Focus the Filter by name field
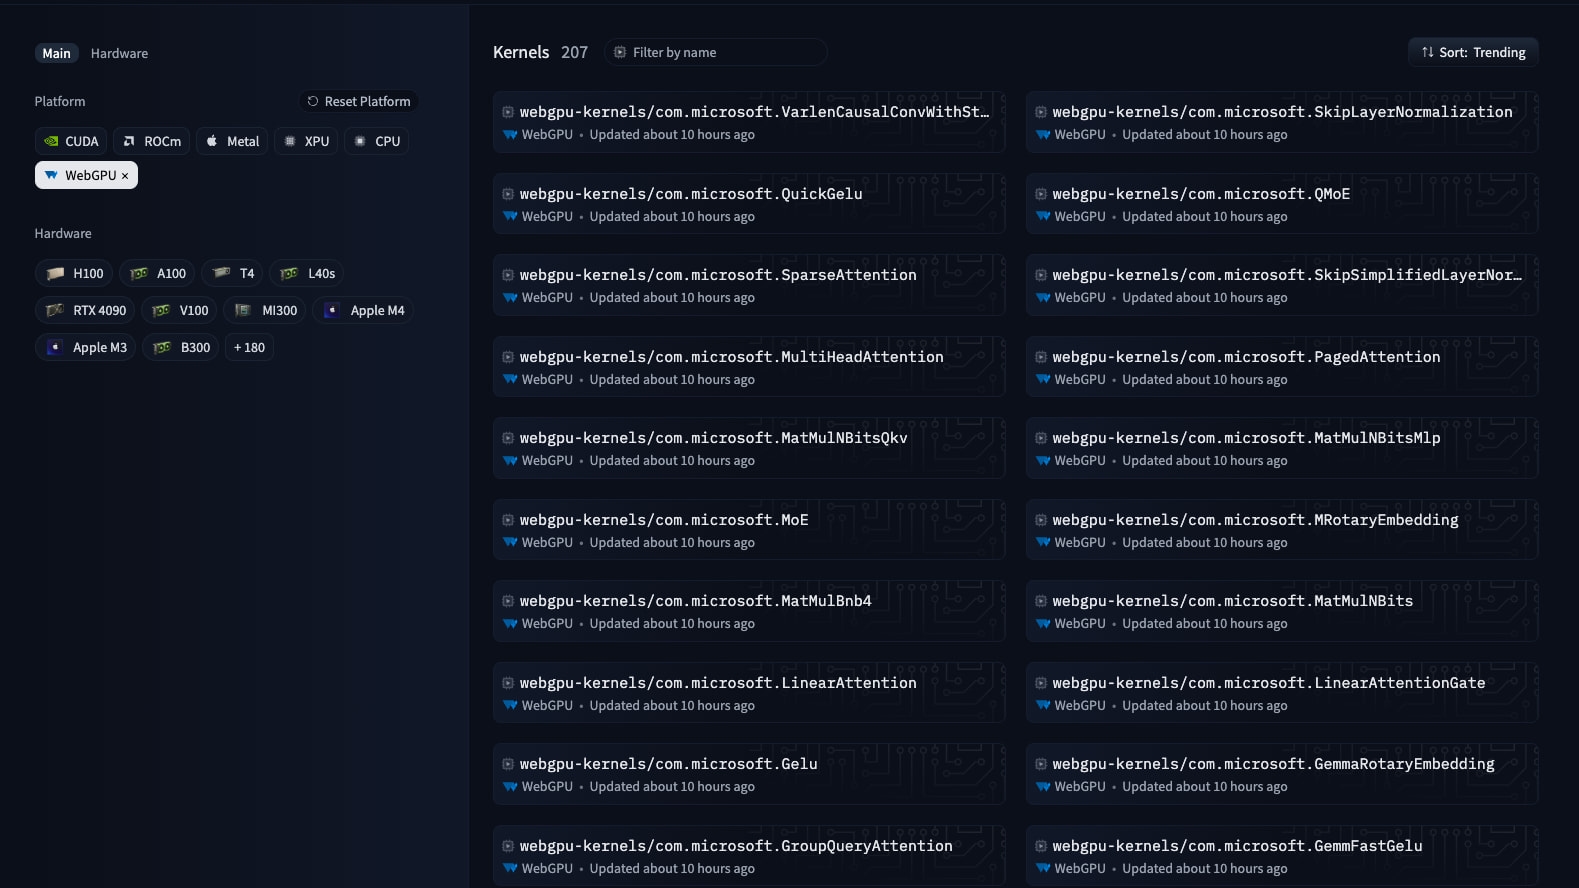Viewport: 1579px width, 888px height. pos(715,52)
